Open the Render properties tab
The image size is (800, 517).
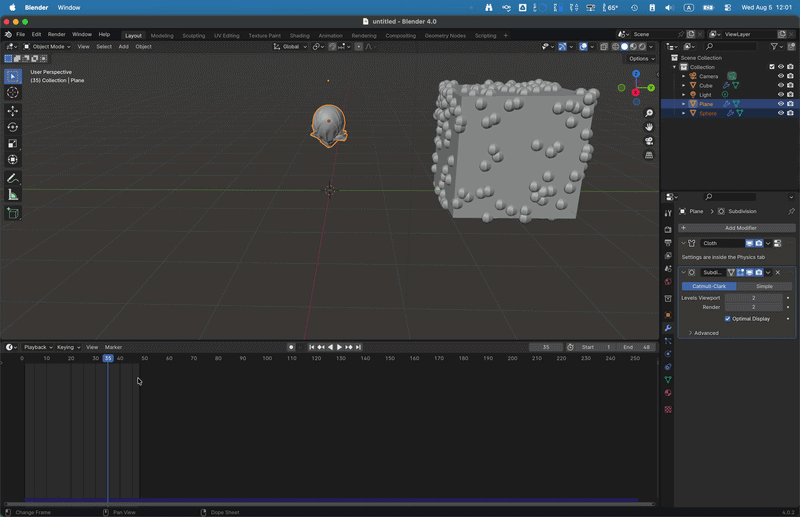pyautogui.click(x=668, y=230)
